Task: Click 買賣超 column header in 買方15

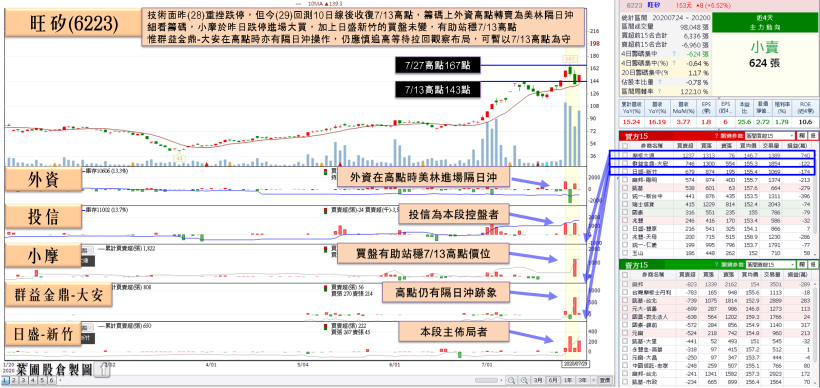Action: (x=685, y=146)
